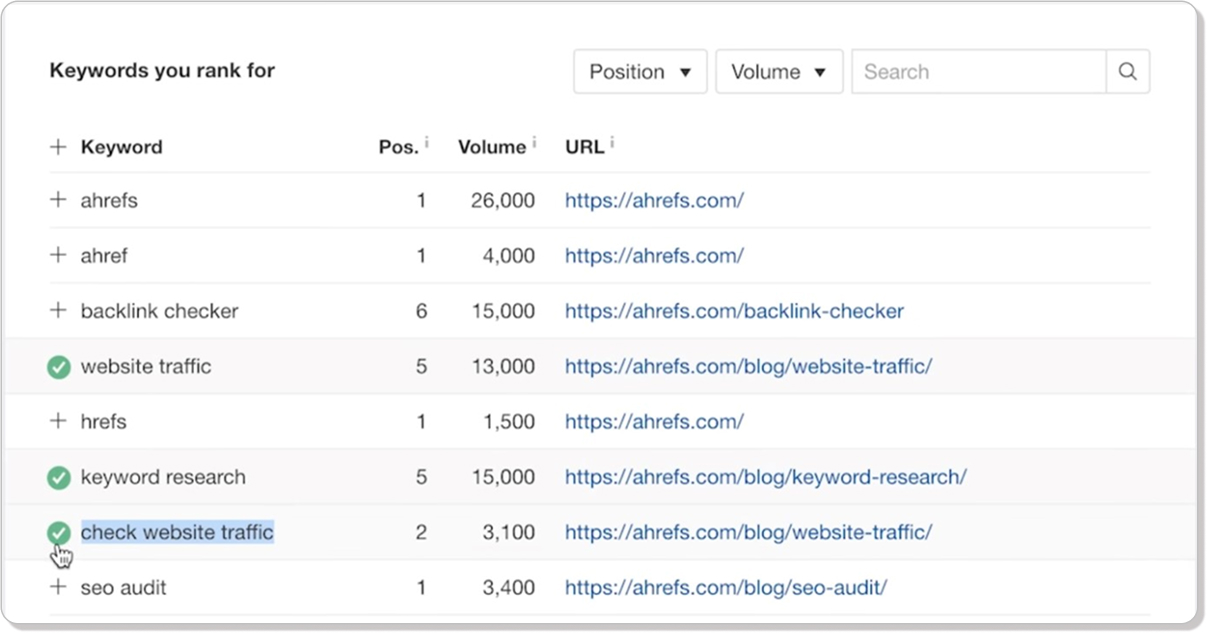Open website-traffic URL in 'check website traffic' row
This screenshot has height=633, width=1207.
[x=748, y=532]
